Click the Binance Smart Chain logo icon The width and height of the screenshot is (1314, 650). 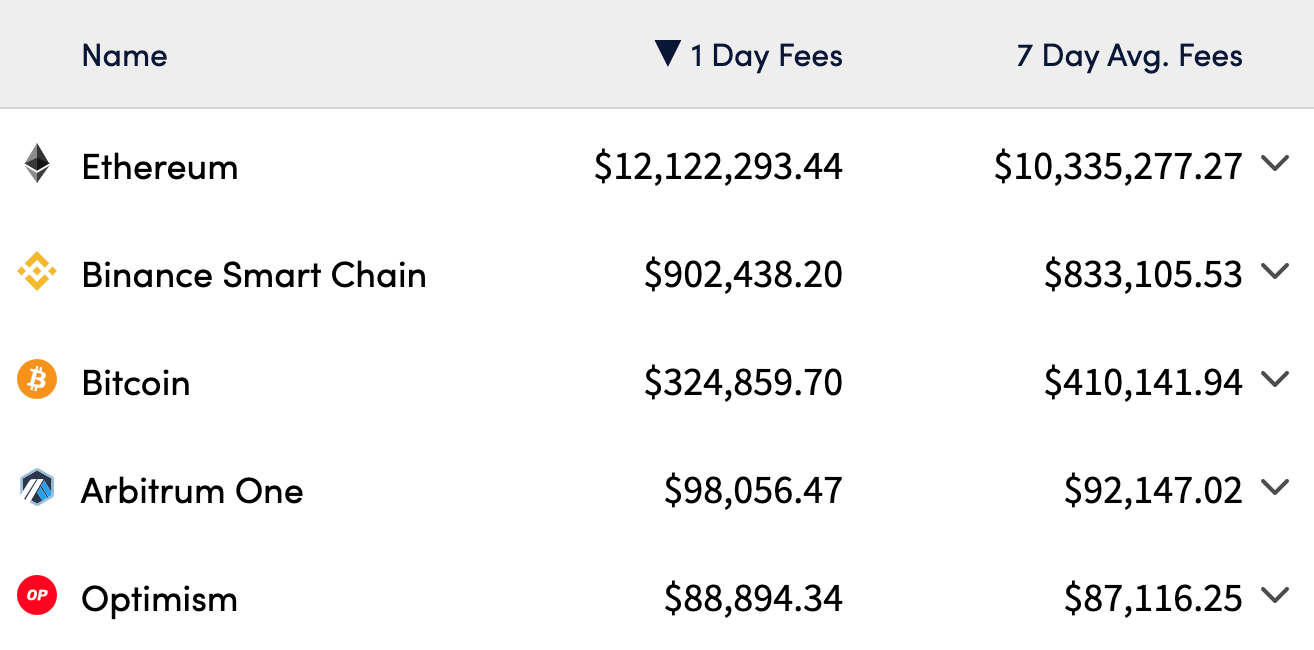(x=37, y=273)
